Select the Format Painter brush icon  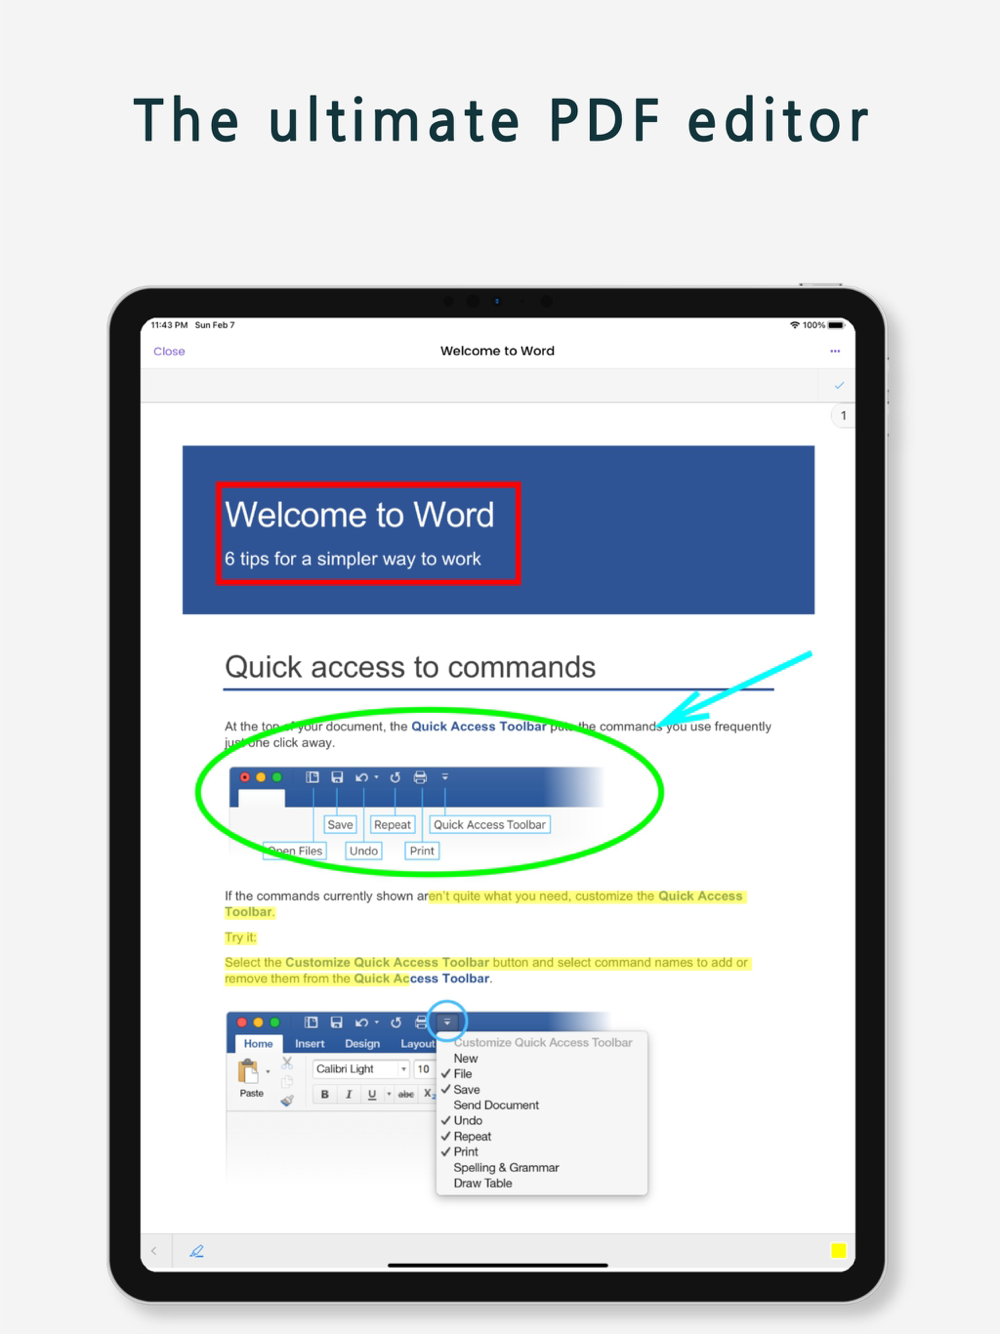click(x=287, y=1100)
